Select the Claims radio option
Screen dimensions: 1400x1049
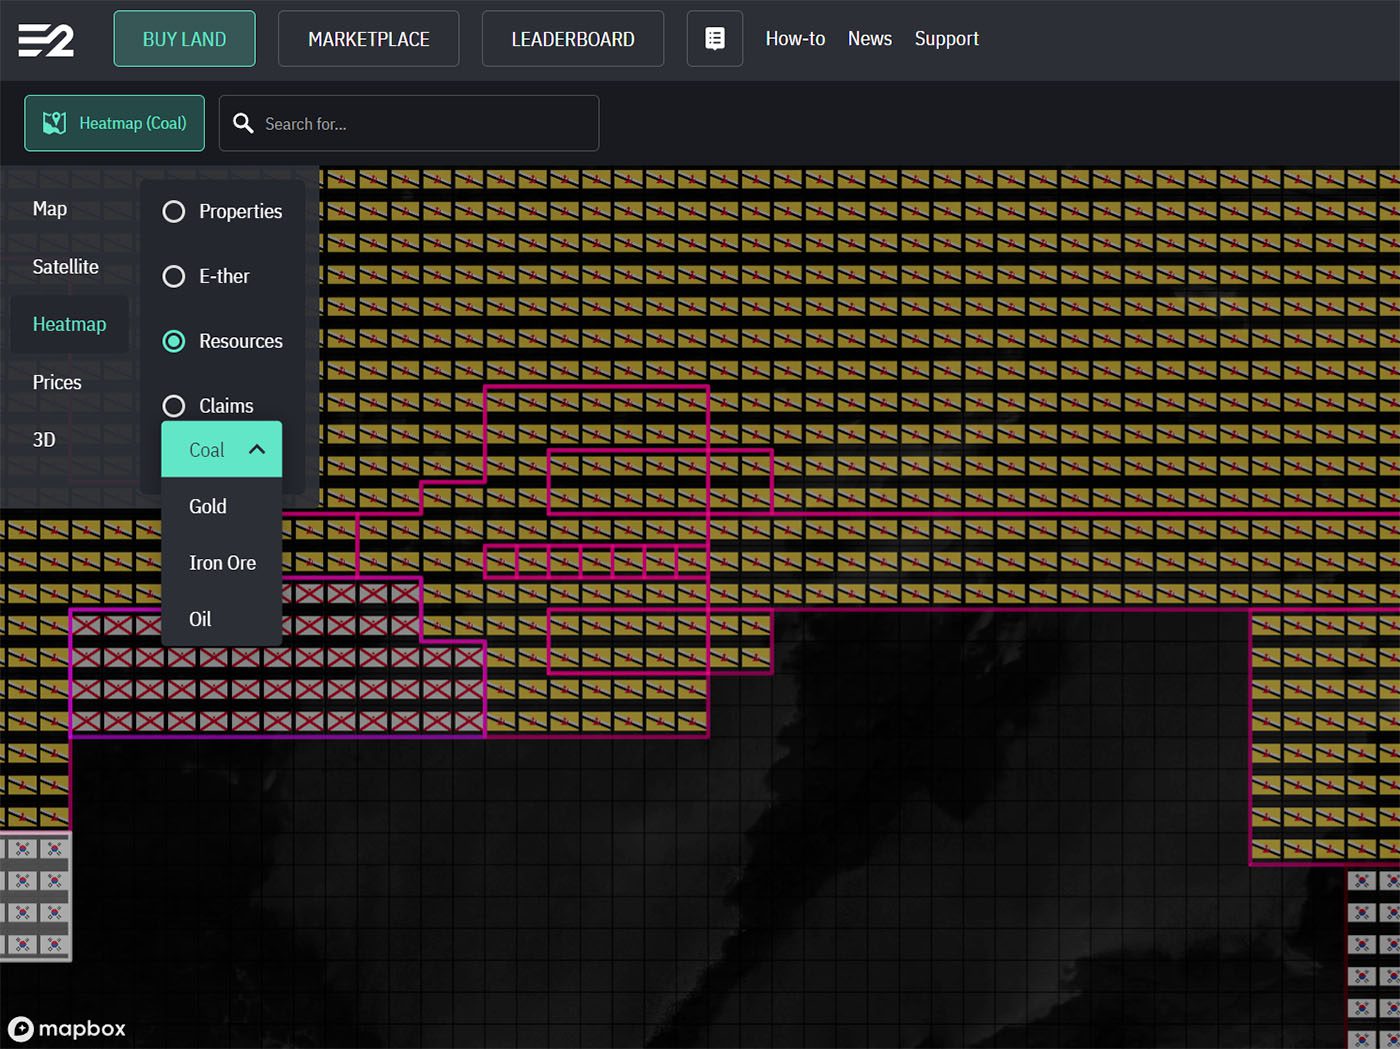174,406
